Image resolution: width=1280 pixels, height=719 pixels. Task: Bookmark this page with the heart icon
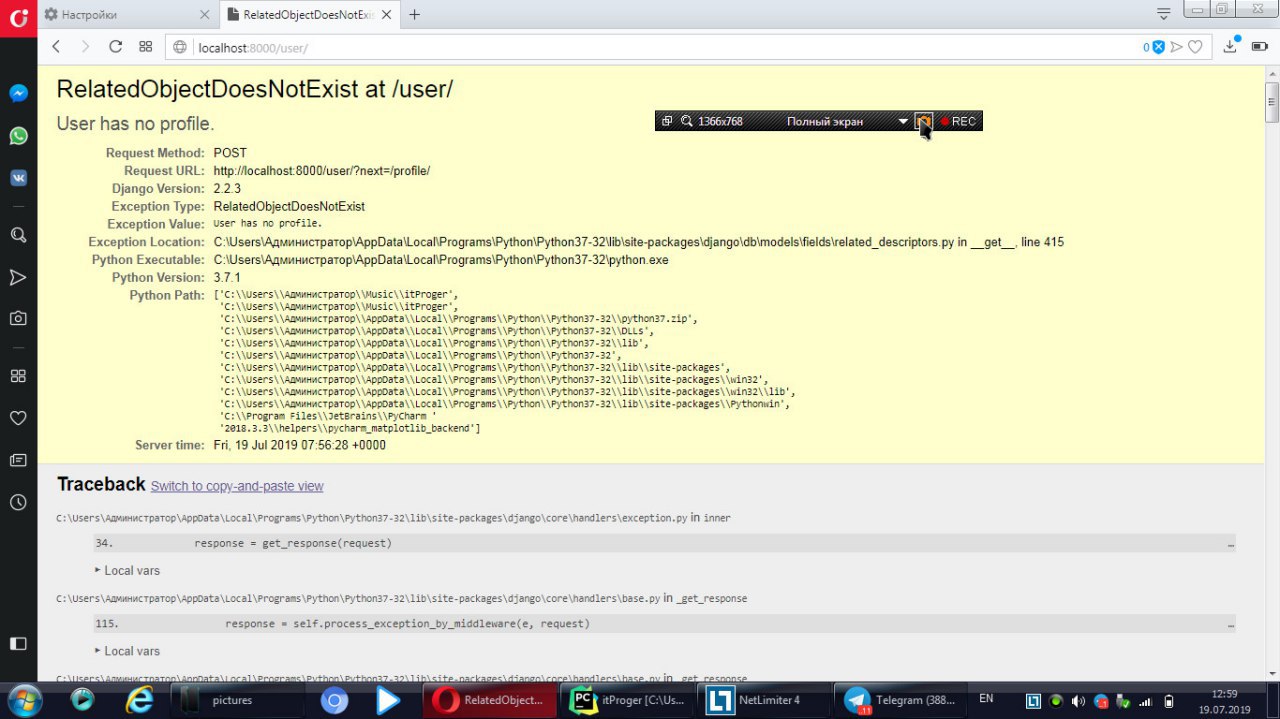point(1195,47)
